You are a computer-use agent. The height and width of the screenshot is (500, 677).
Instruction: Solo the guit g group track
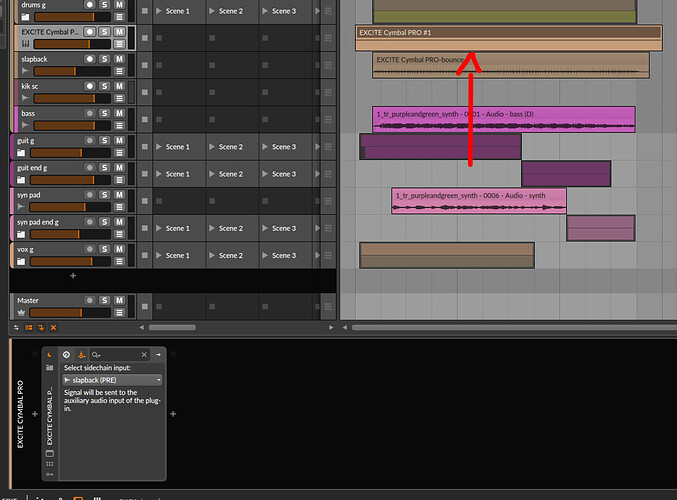pos(104,140)
